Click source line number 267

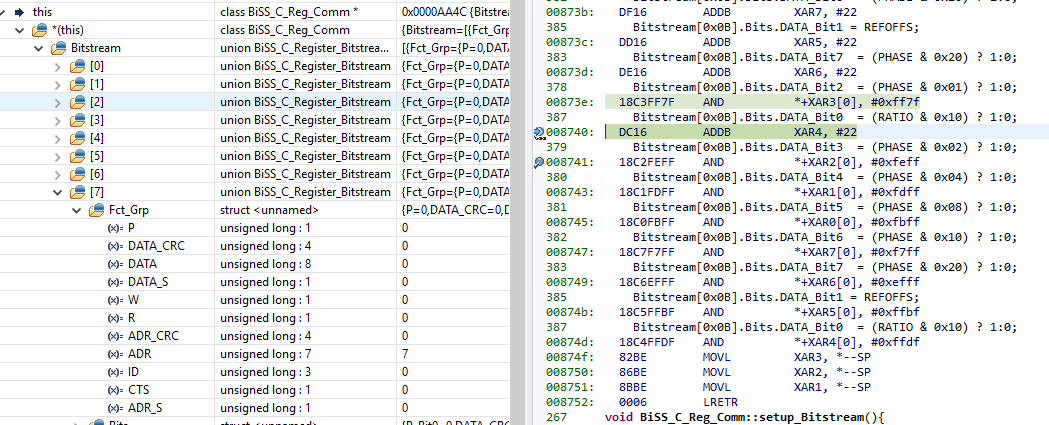click(x=557, y=417)
